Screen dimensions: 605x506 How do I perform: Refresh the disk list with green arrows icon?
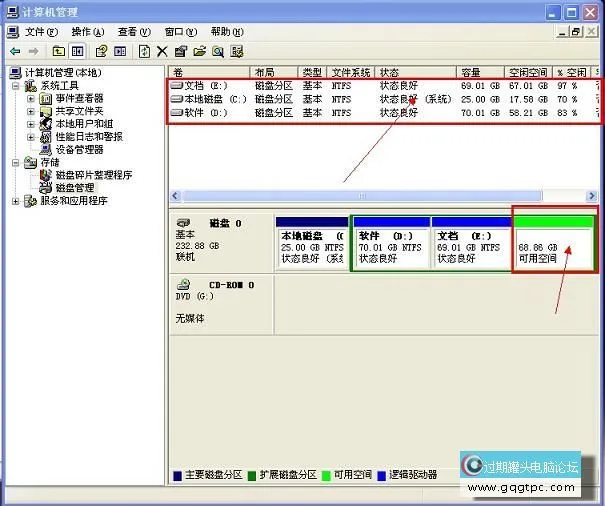pyautogui.click(x=144, y=51)
